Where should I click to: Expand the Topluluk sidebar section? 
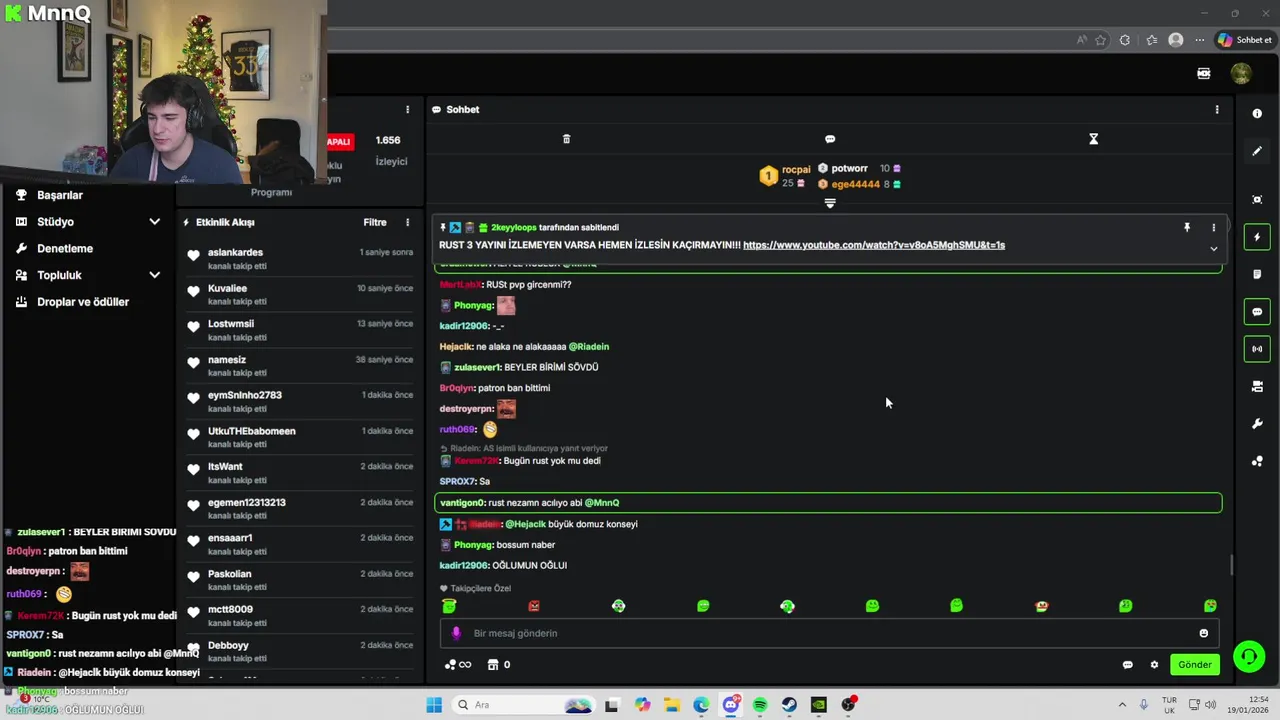154,275
